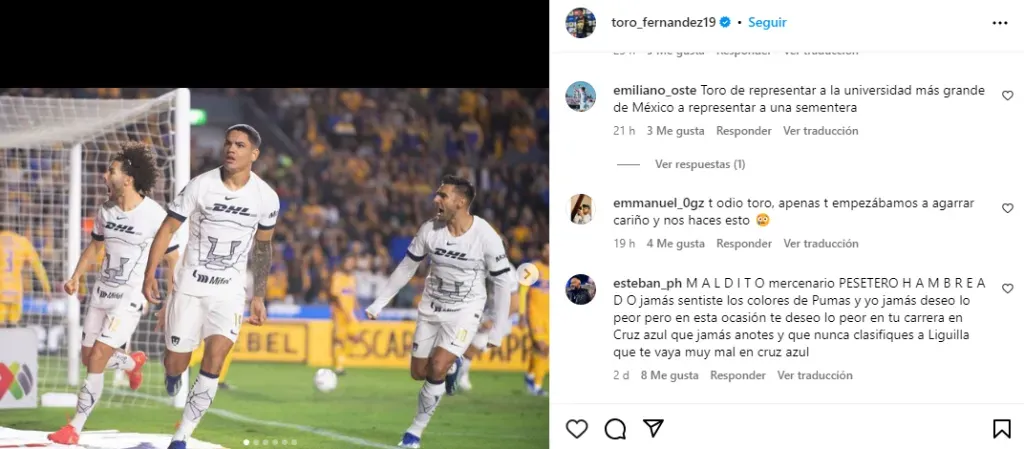Like emiliano_oste's comment
This screenshot has height=449, width=1024.
(x=1007, y=95)
